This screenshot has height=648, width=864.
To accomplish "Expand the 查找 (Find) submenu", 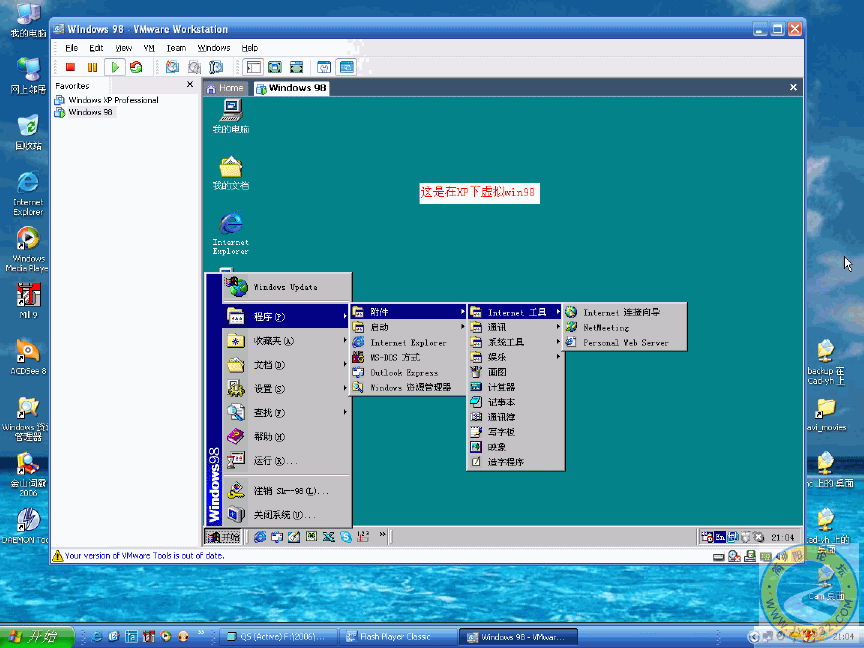I will pyautogui.click(x=287, y=412).
